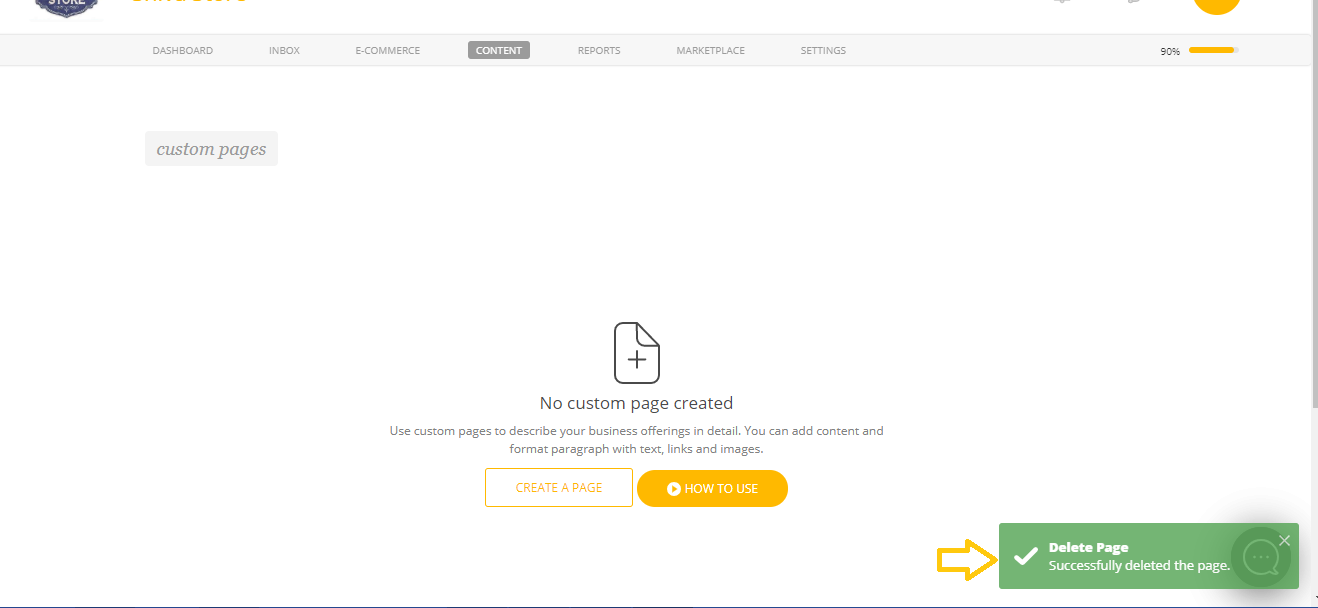Click the custom pages heading

click(x=211, y=148)
